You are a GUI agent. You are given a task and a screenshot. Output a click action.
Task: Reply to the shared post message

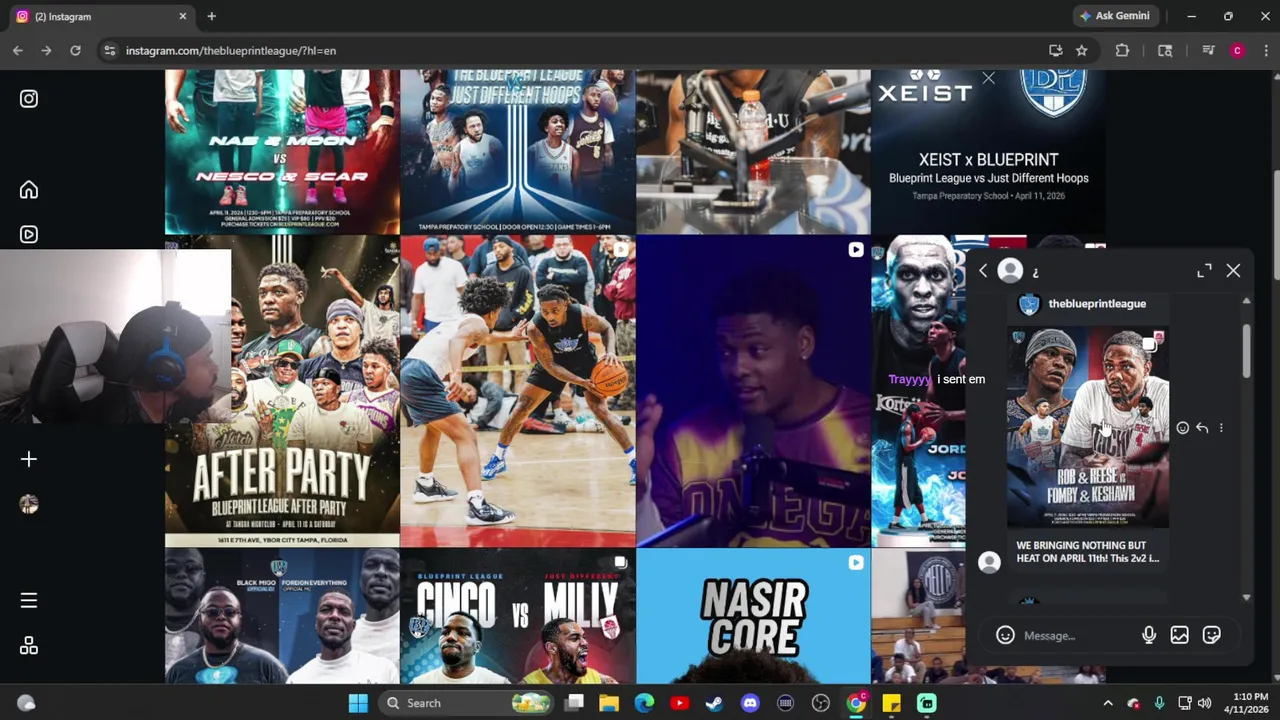pos(1202,428)
